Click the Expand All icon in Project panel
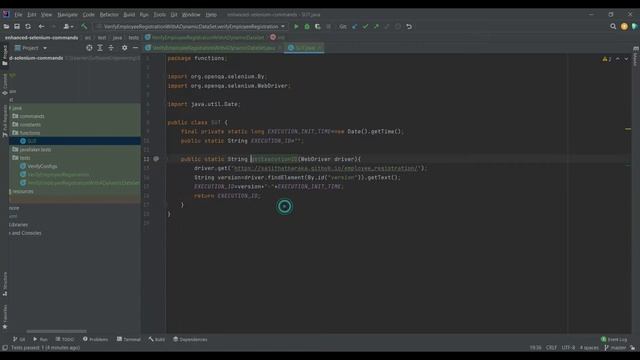 tap(100, 48)
